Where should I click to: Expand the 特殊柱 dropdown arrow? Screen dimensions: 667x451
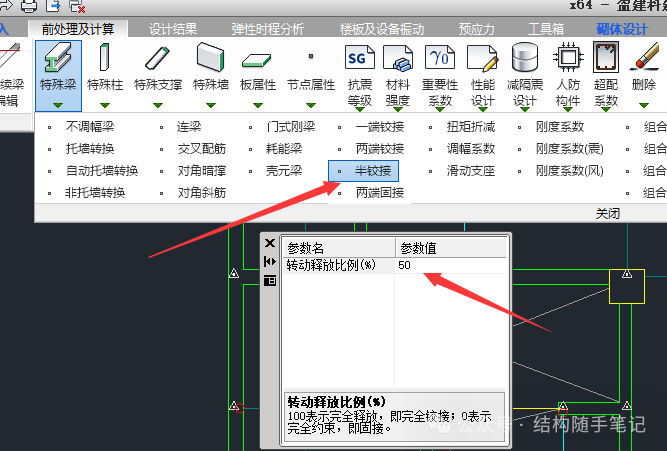(105, 105)
